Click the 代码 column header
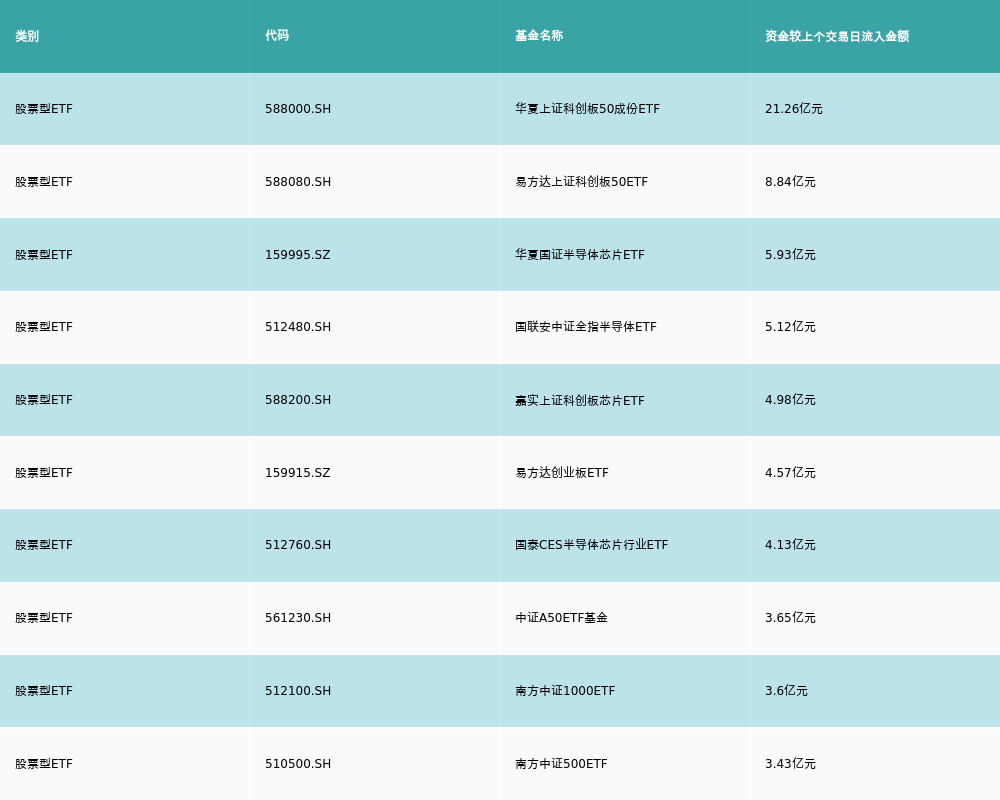The height and width of the screenshot is (800, 1000). 277,36
